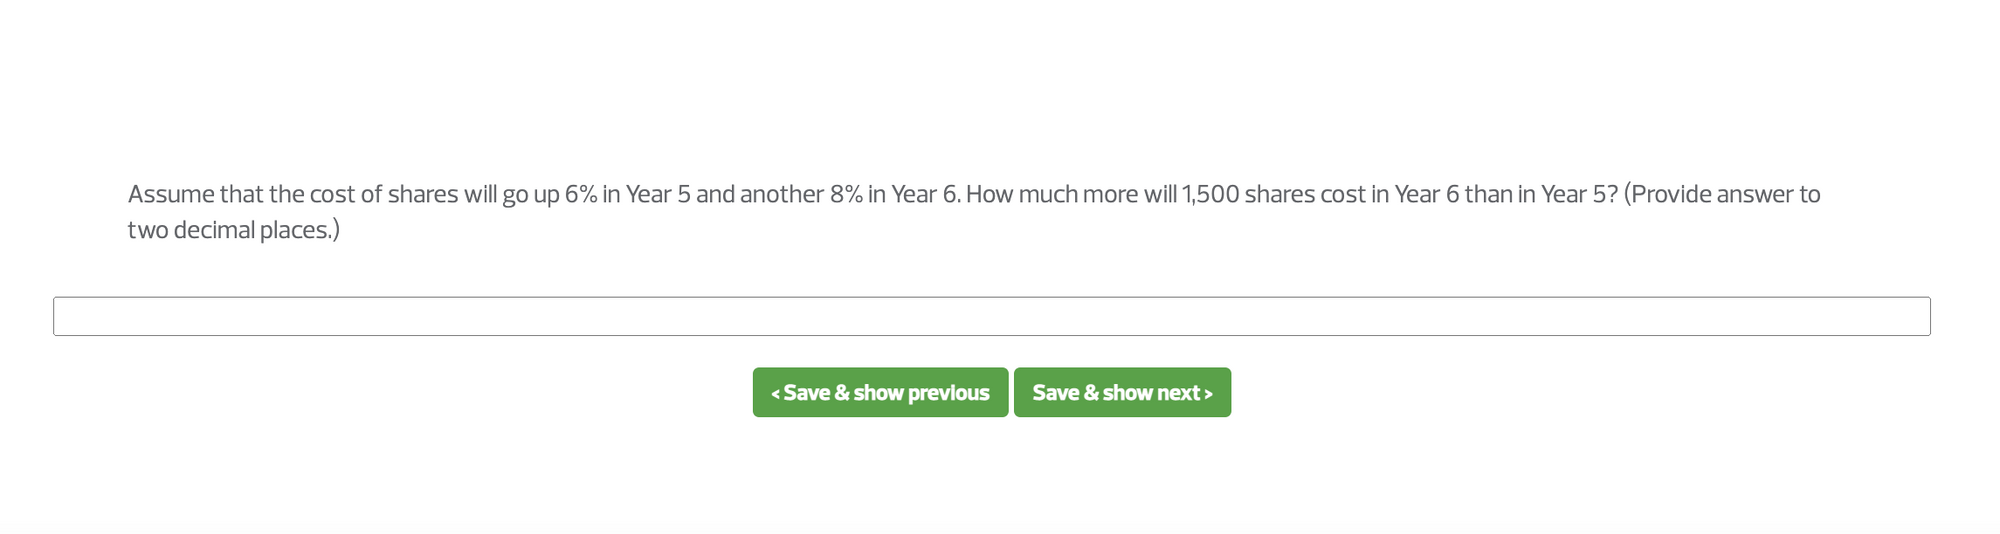Click the answer text input box

991,316
